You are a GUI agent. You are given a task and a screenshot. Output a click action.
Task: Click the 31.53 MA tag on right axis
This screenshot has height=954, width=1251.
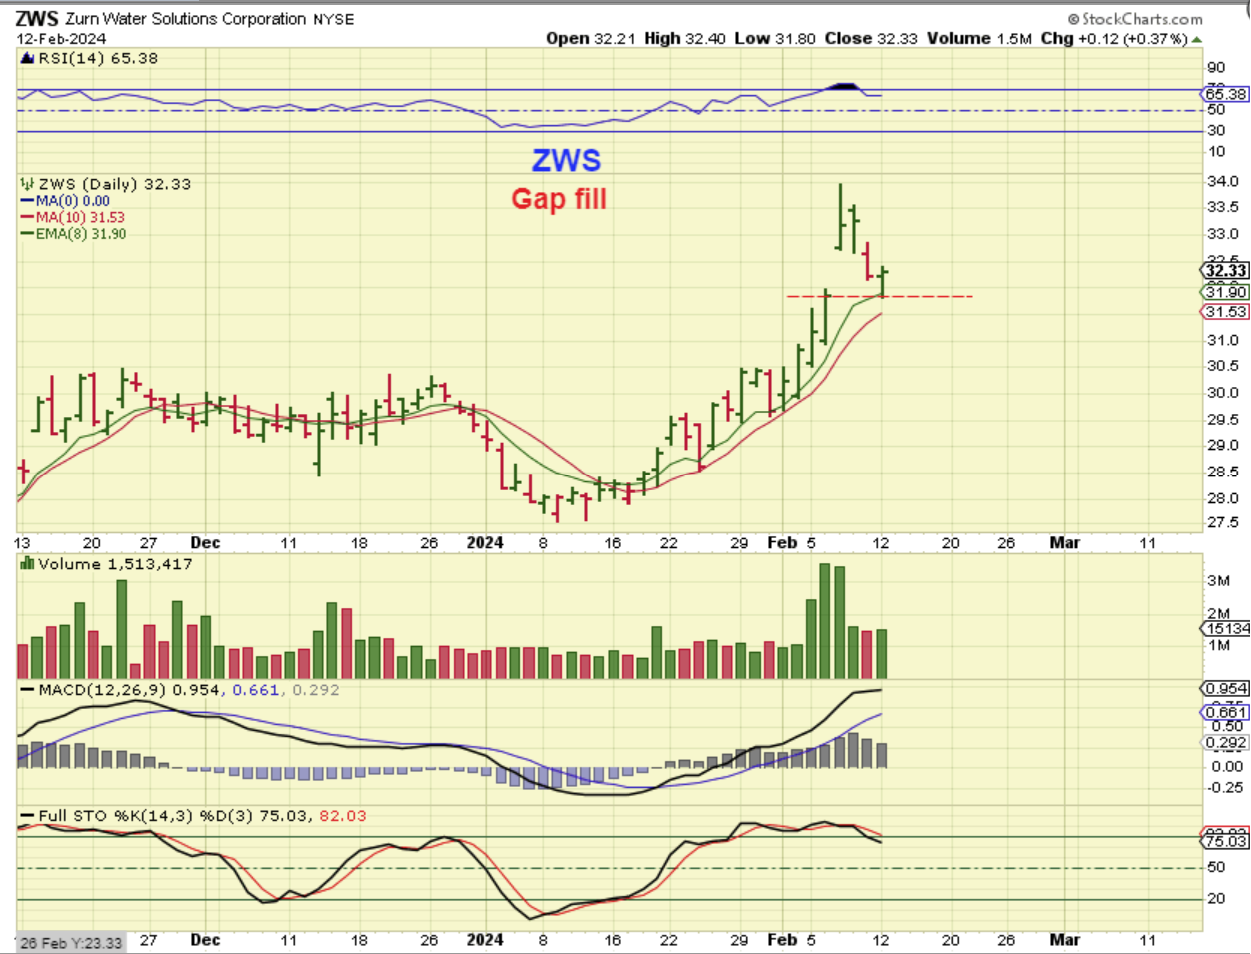(1226, 312)
